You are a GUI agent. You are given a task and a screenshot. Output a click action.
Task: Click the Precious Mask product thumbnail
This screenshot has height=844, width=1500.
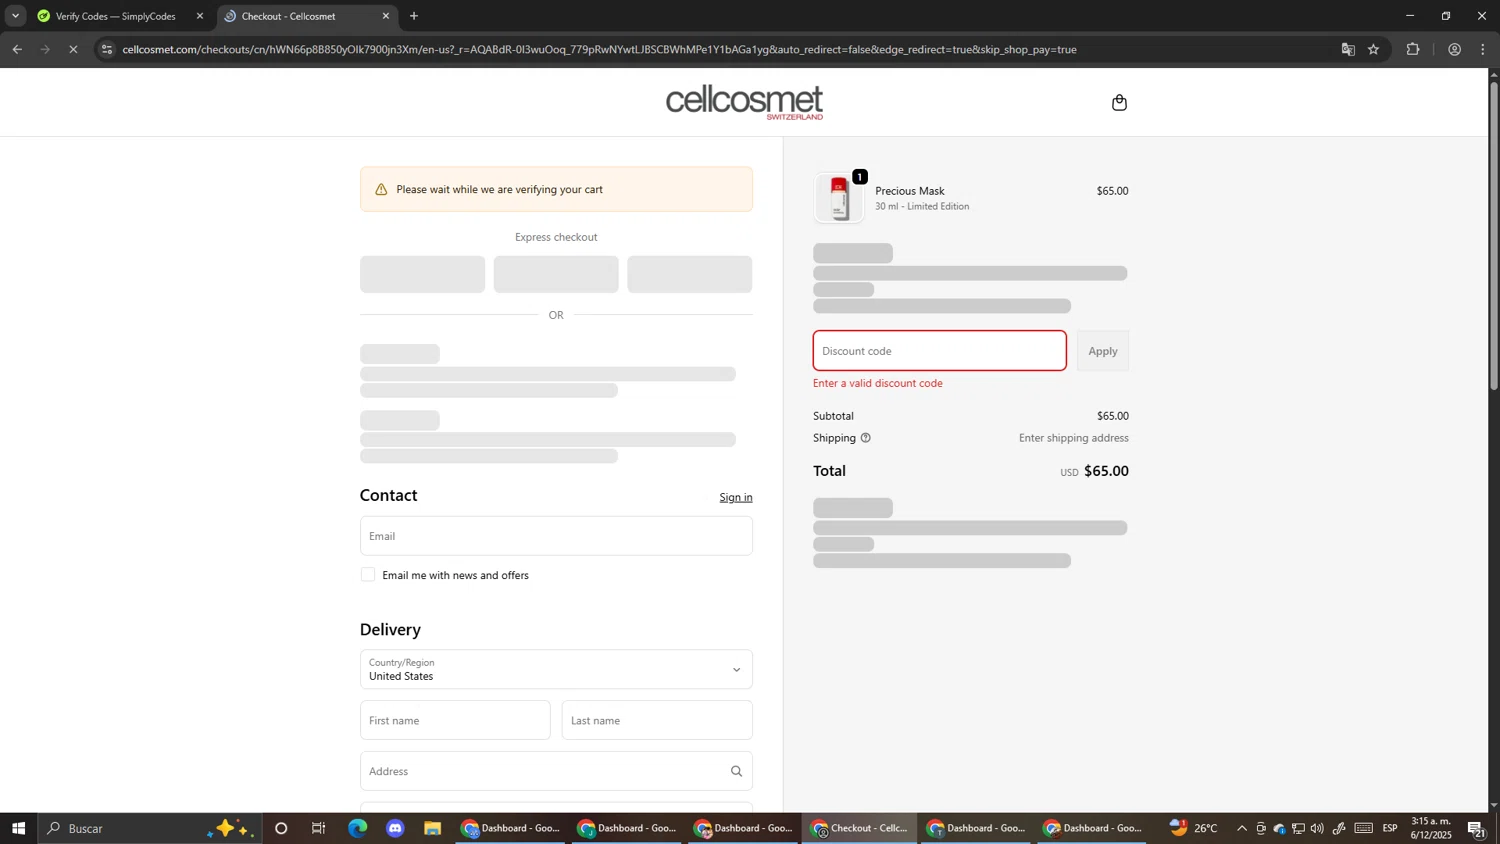coord(839,198)
